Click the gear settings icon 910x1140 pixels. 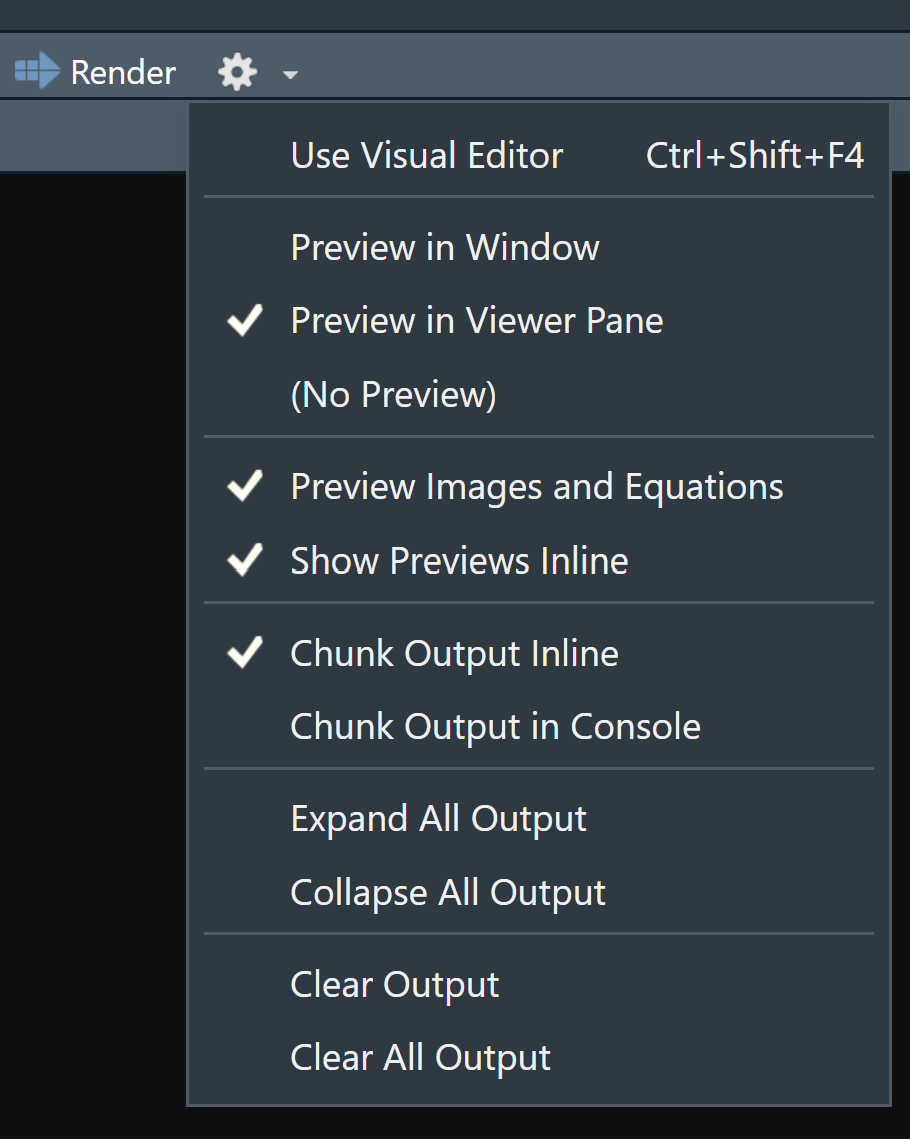[x=238, y=72]
